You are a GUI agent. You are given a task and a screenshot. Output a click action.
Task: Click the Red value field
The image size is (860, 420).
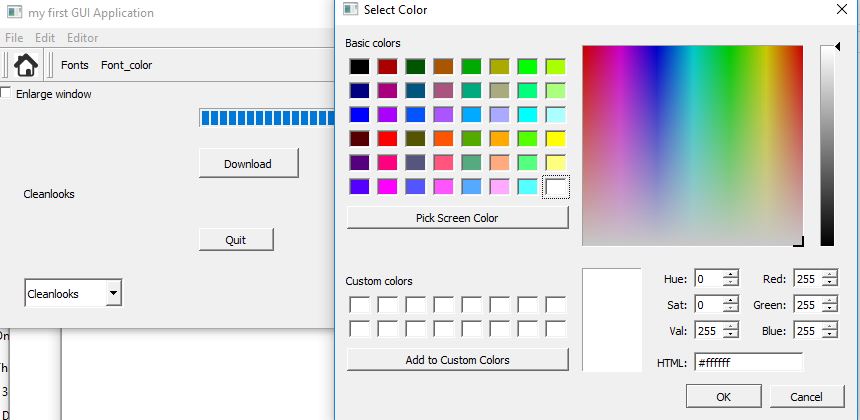click(808, 279)
